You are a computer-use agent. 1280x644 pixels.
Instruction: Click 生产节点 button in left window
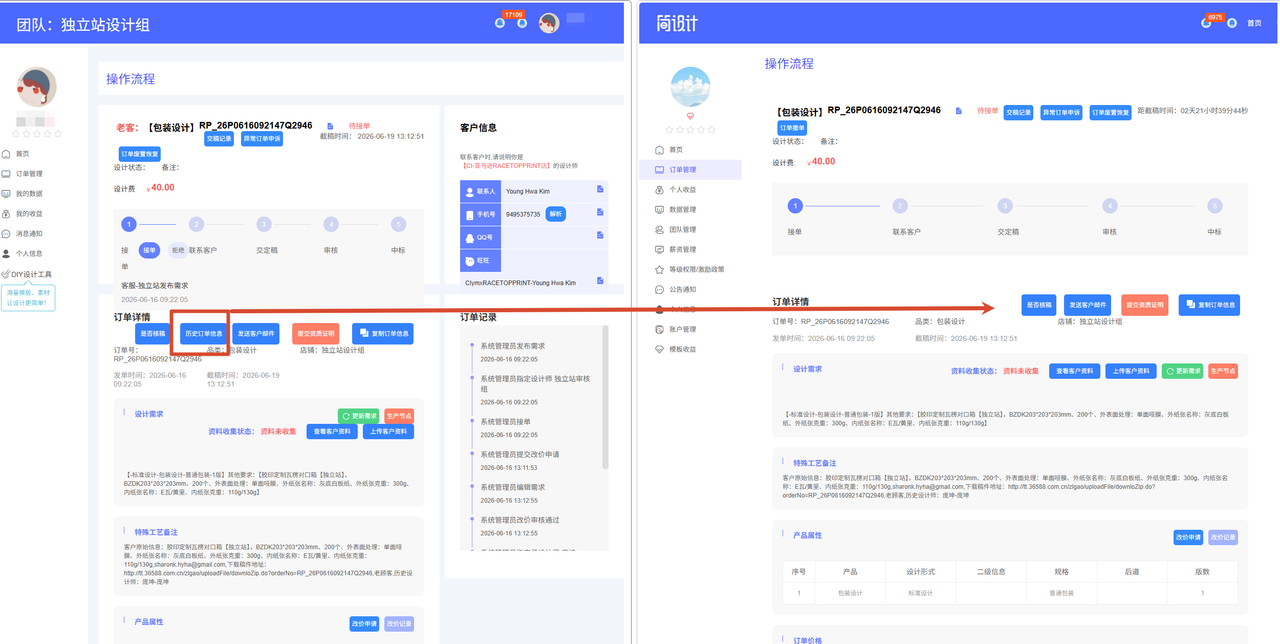coord(398,416)
